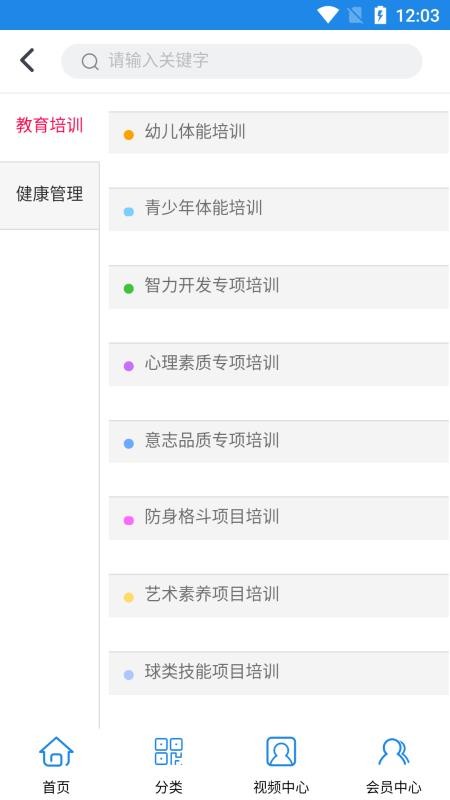Focus the 请输入关键字 search field
Viewport: 450px width, 800px height.
click(241, 61)
